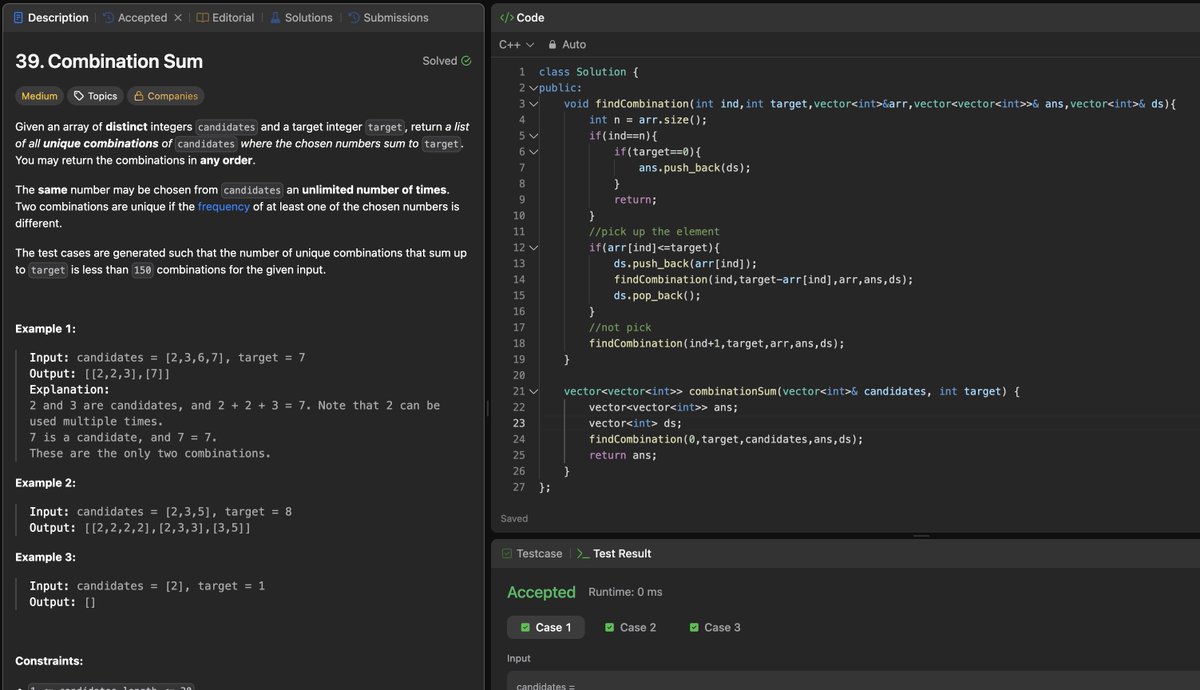
Task: Collapse the public: block fold arrow
Action: coord(534,88)
